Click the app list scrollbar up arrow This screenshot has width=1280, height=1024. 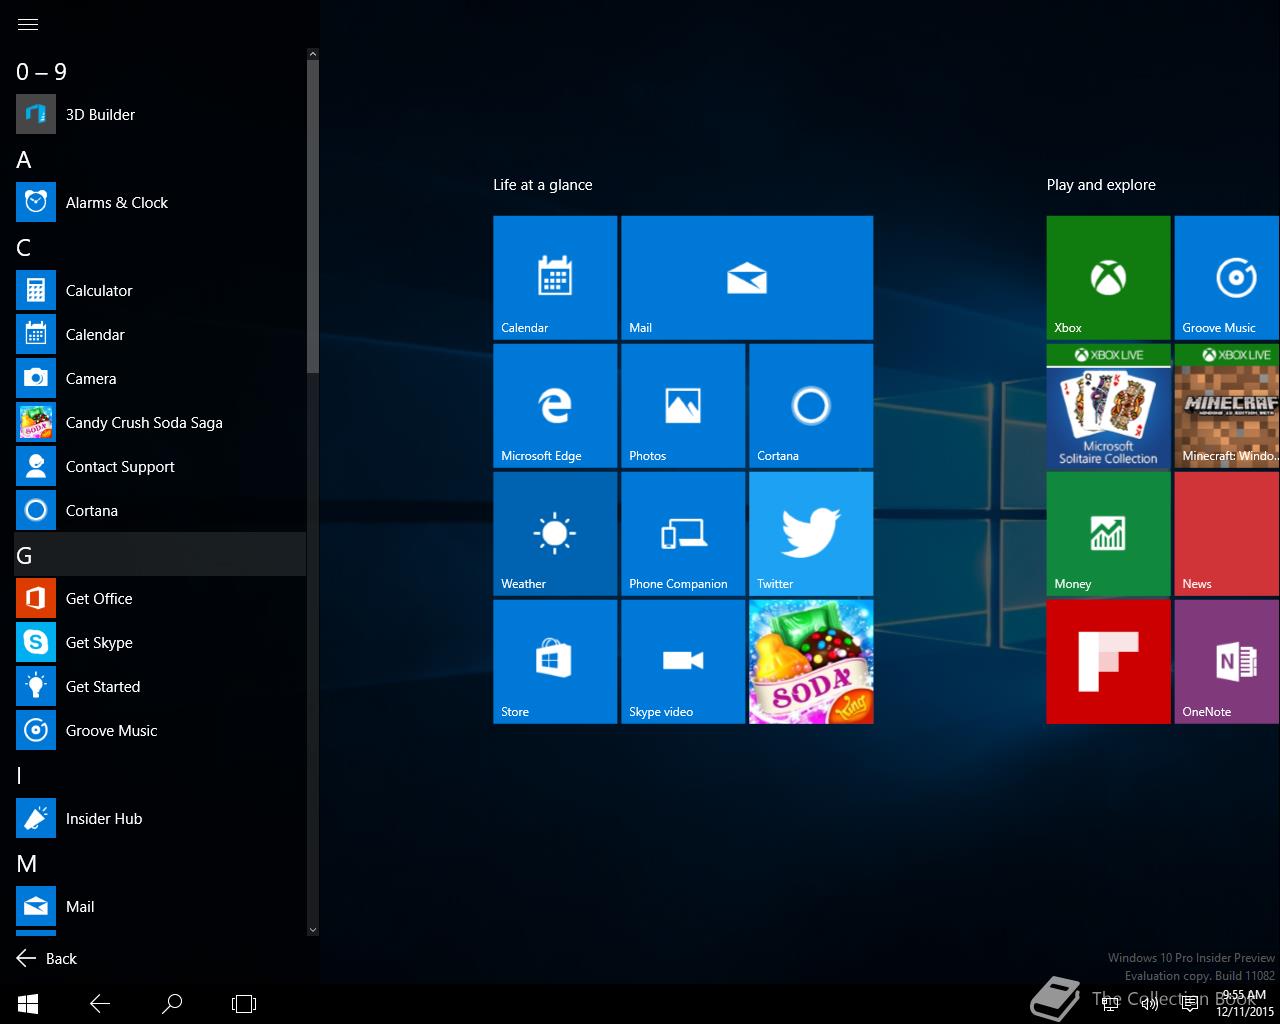[x=313, y=54]
